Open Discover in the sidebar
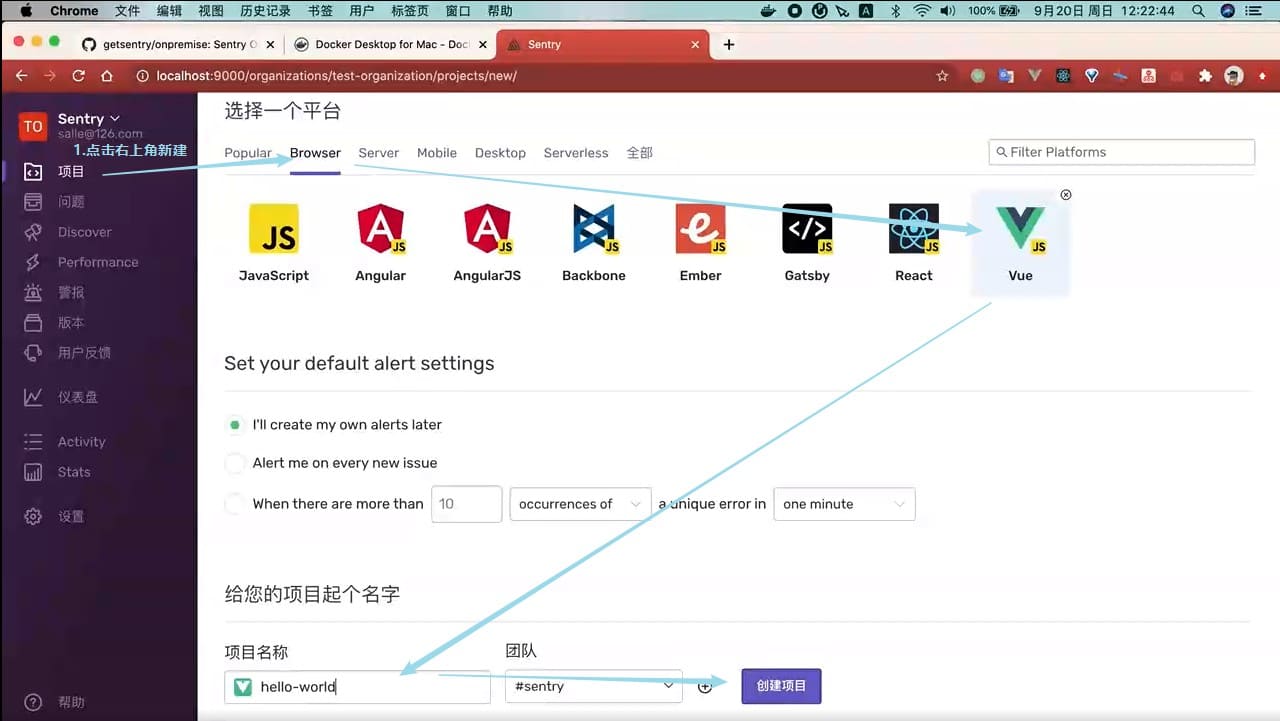1280x721 pixels. [84, 232]
